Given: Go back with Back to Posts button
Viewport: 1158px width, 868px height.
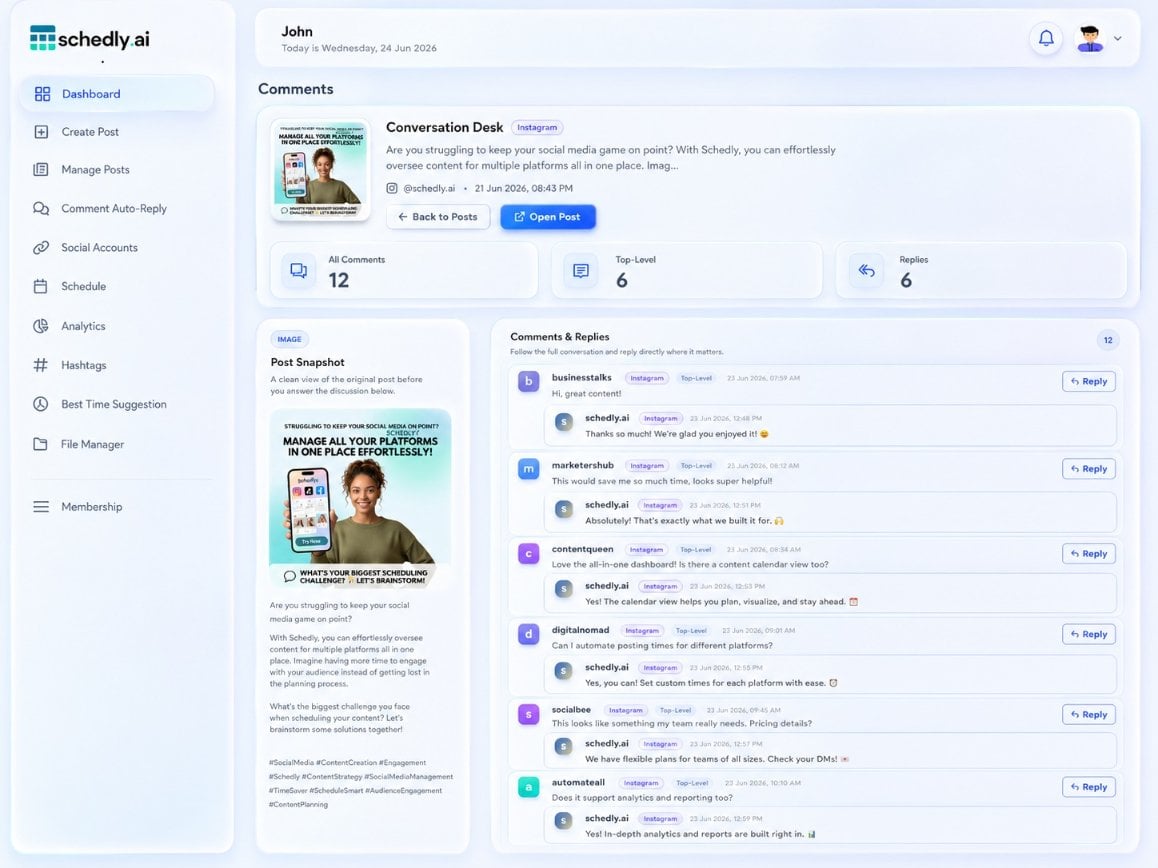Looking at the screenshot, I should pyautogui.click(x=438, y=216).
